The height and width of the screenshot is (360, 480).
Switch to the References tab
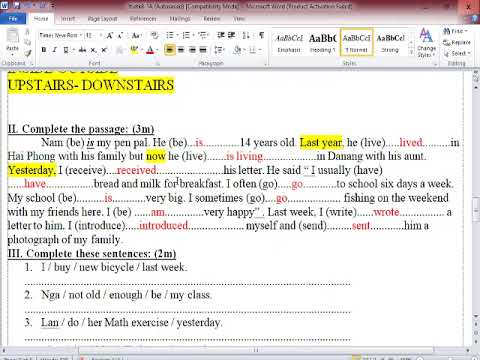[x=143, y=19]
